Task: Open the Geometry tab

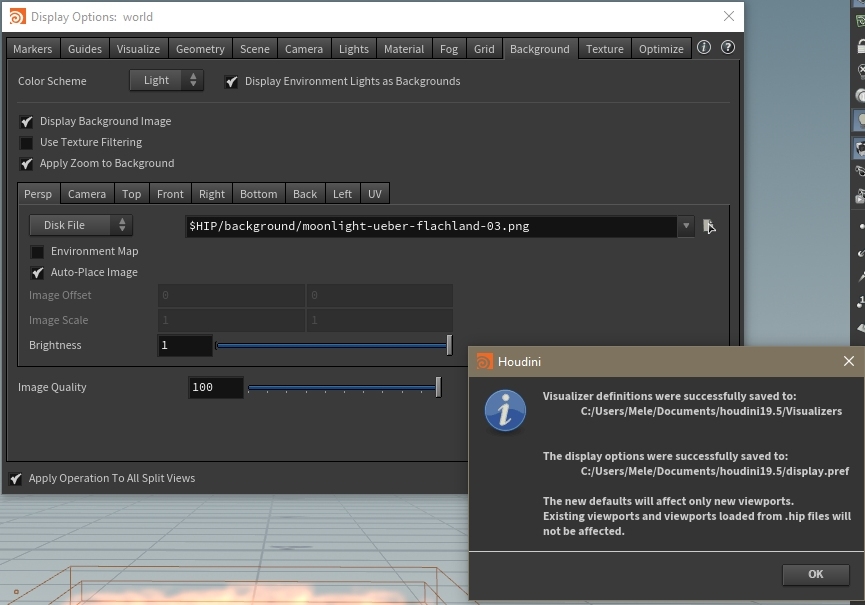Action: coord(200,49)
